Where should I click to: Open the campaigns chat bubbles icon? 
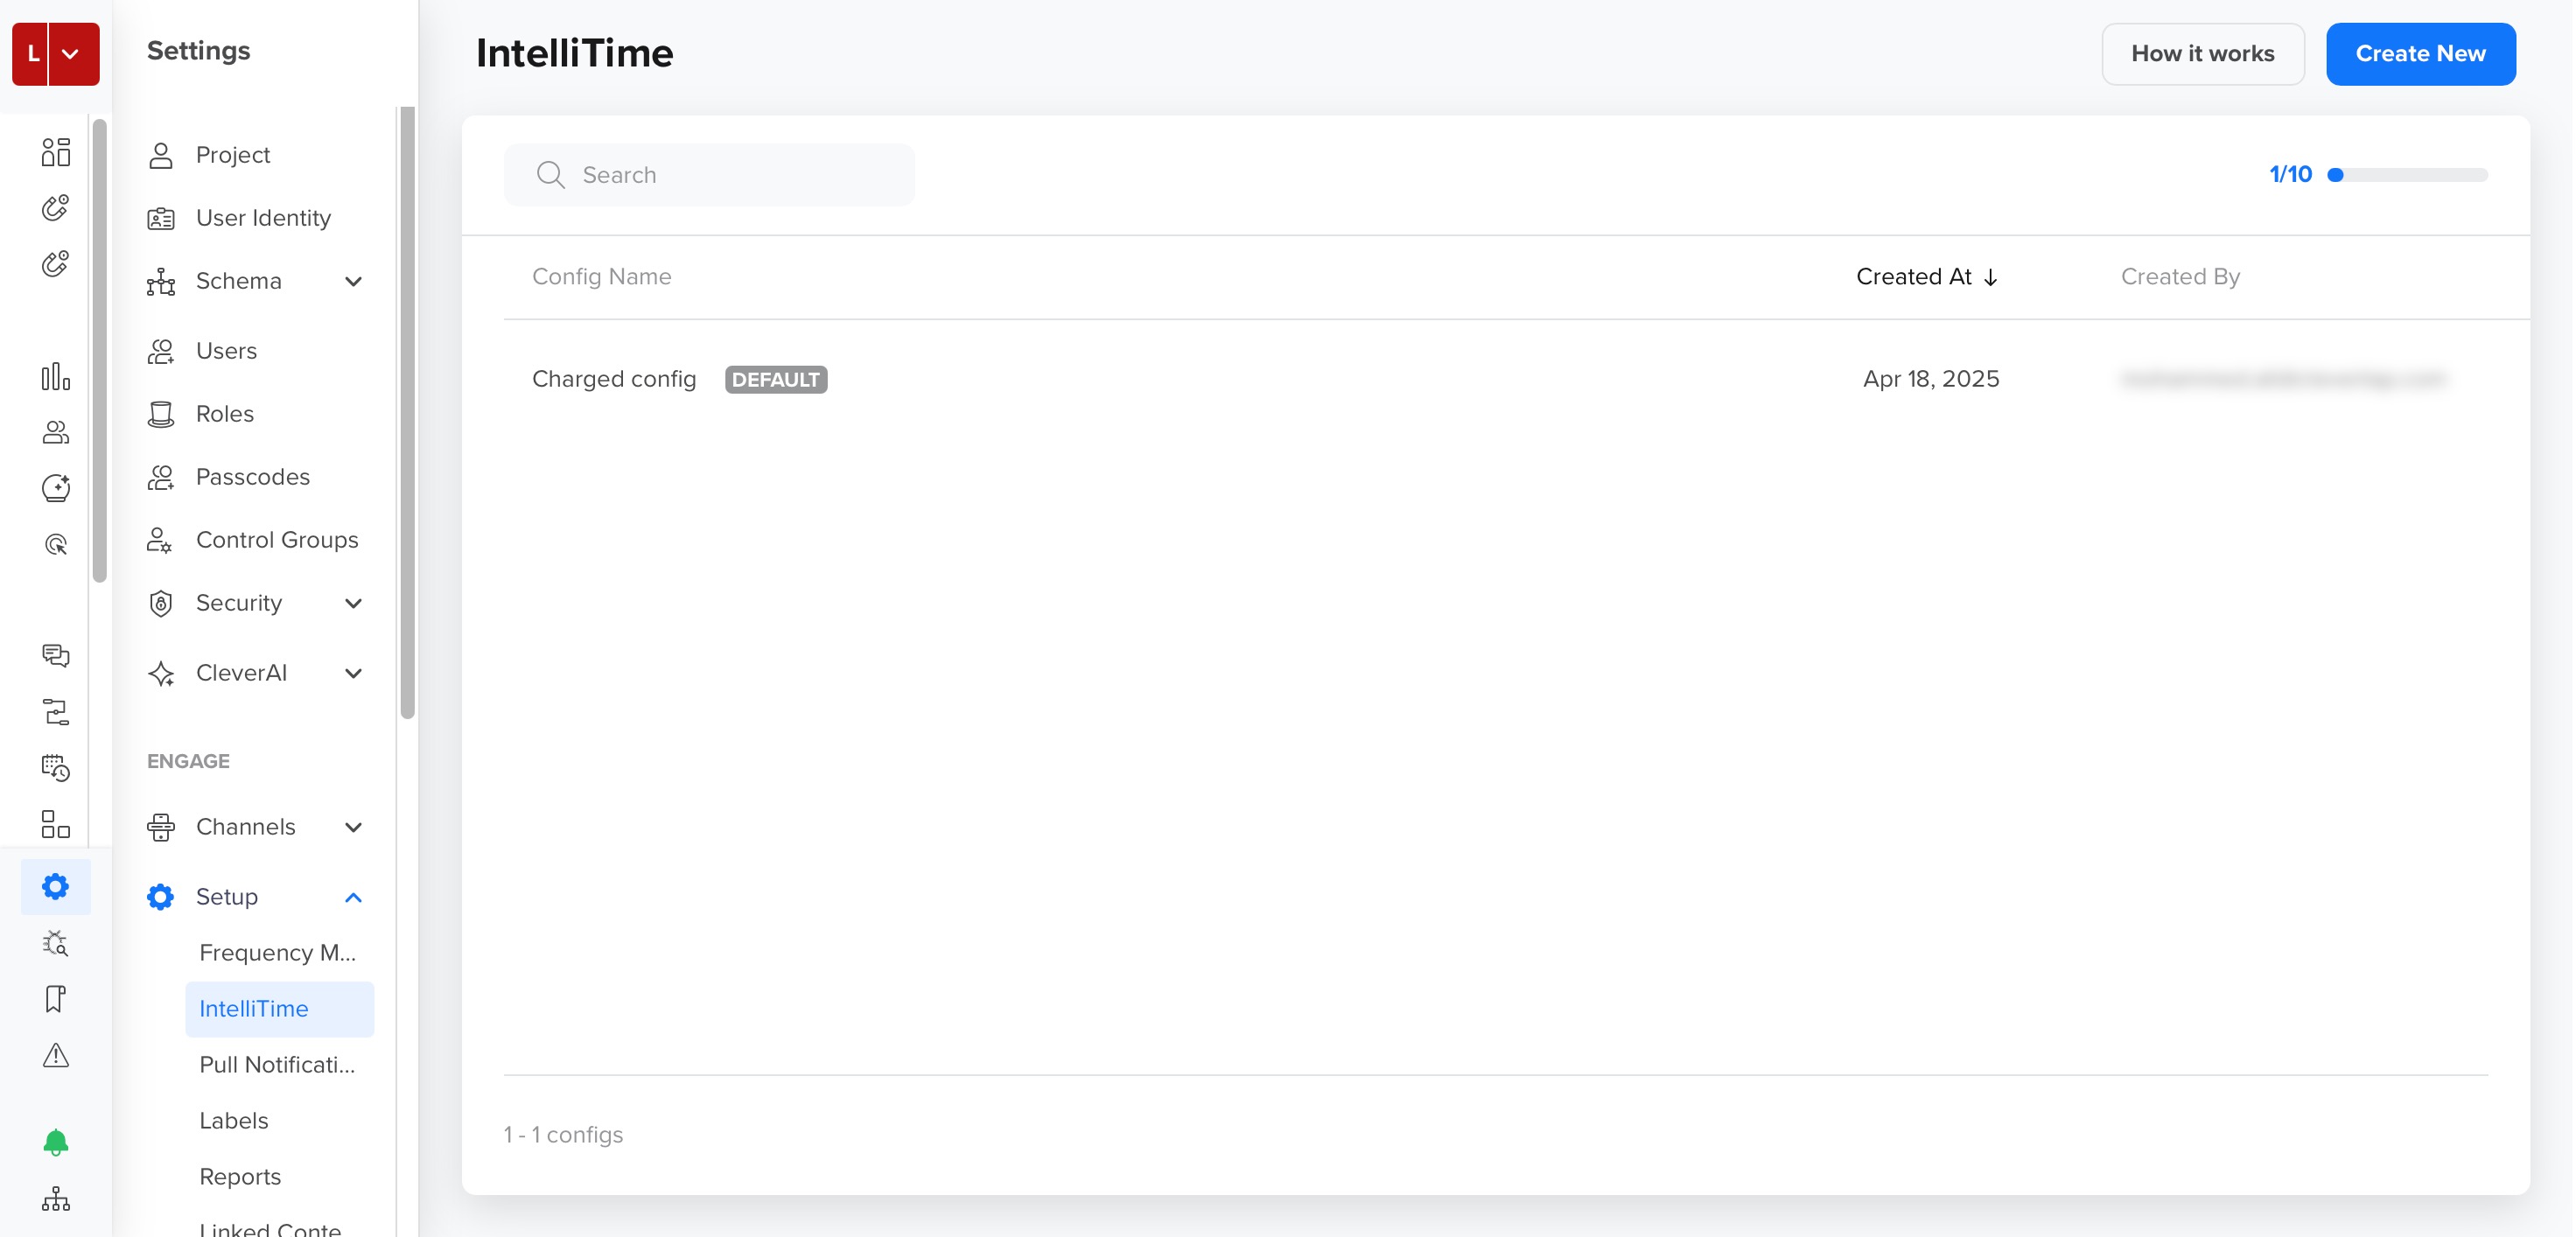pyautogui.click(x=56, y=655)
